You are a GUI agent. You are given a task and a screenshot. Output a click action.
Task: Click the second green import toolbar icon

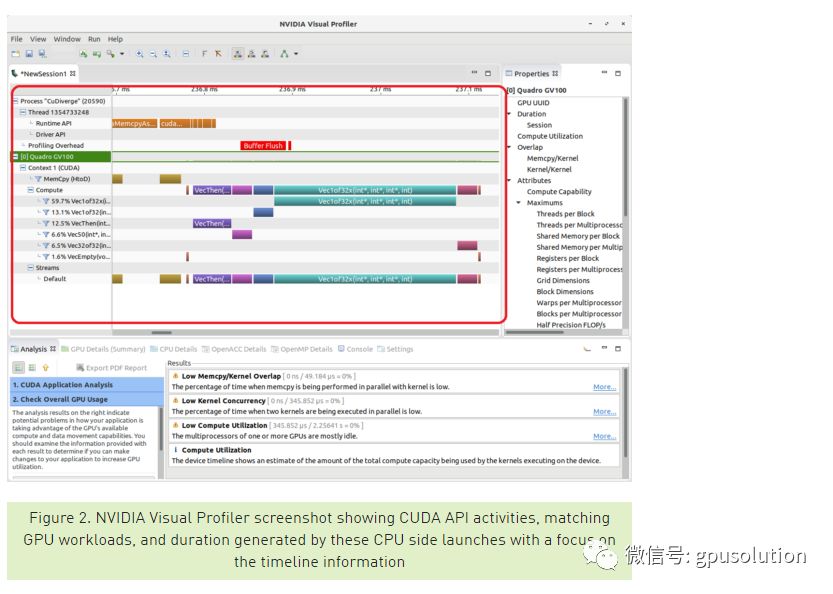[x=97, y=54]
